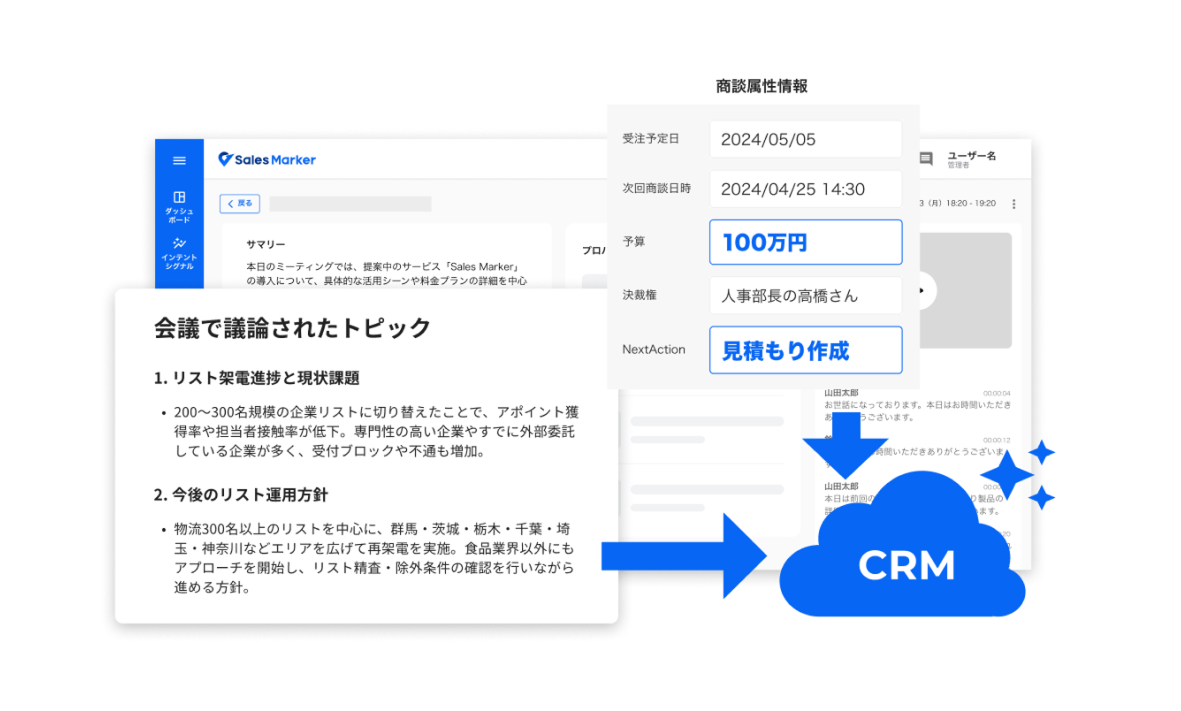1181x711 pixels.
Task: Click the 2. 今後のリスト運用方針 topic heading
Action: pos(240,495)
